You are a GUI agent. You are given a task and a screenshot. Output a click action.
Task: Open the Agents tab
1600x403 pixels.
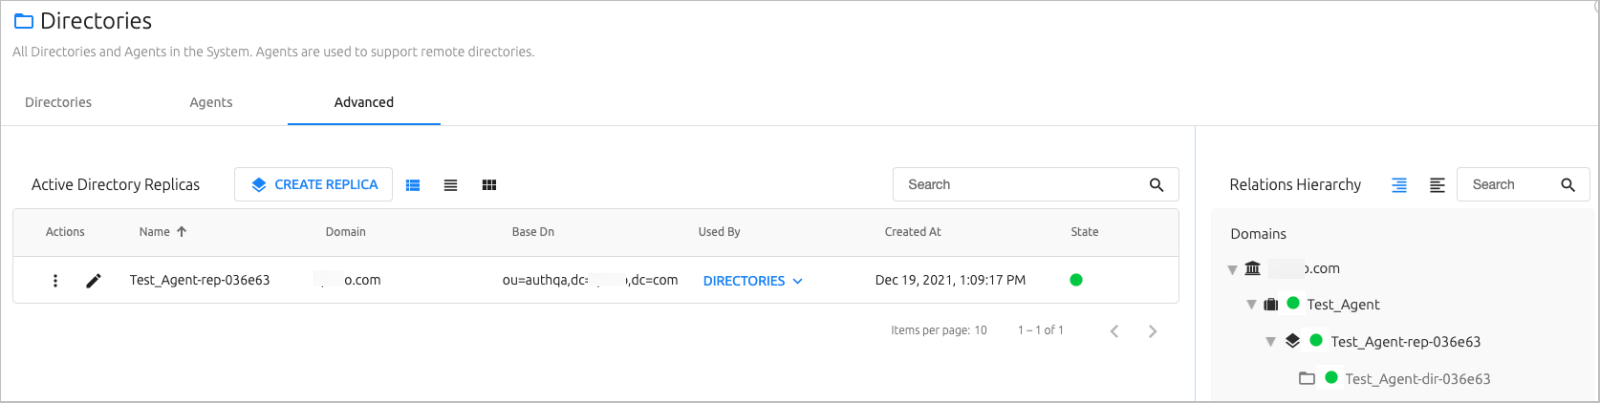(x=211, y=102)
